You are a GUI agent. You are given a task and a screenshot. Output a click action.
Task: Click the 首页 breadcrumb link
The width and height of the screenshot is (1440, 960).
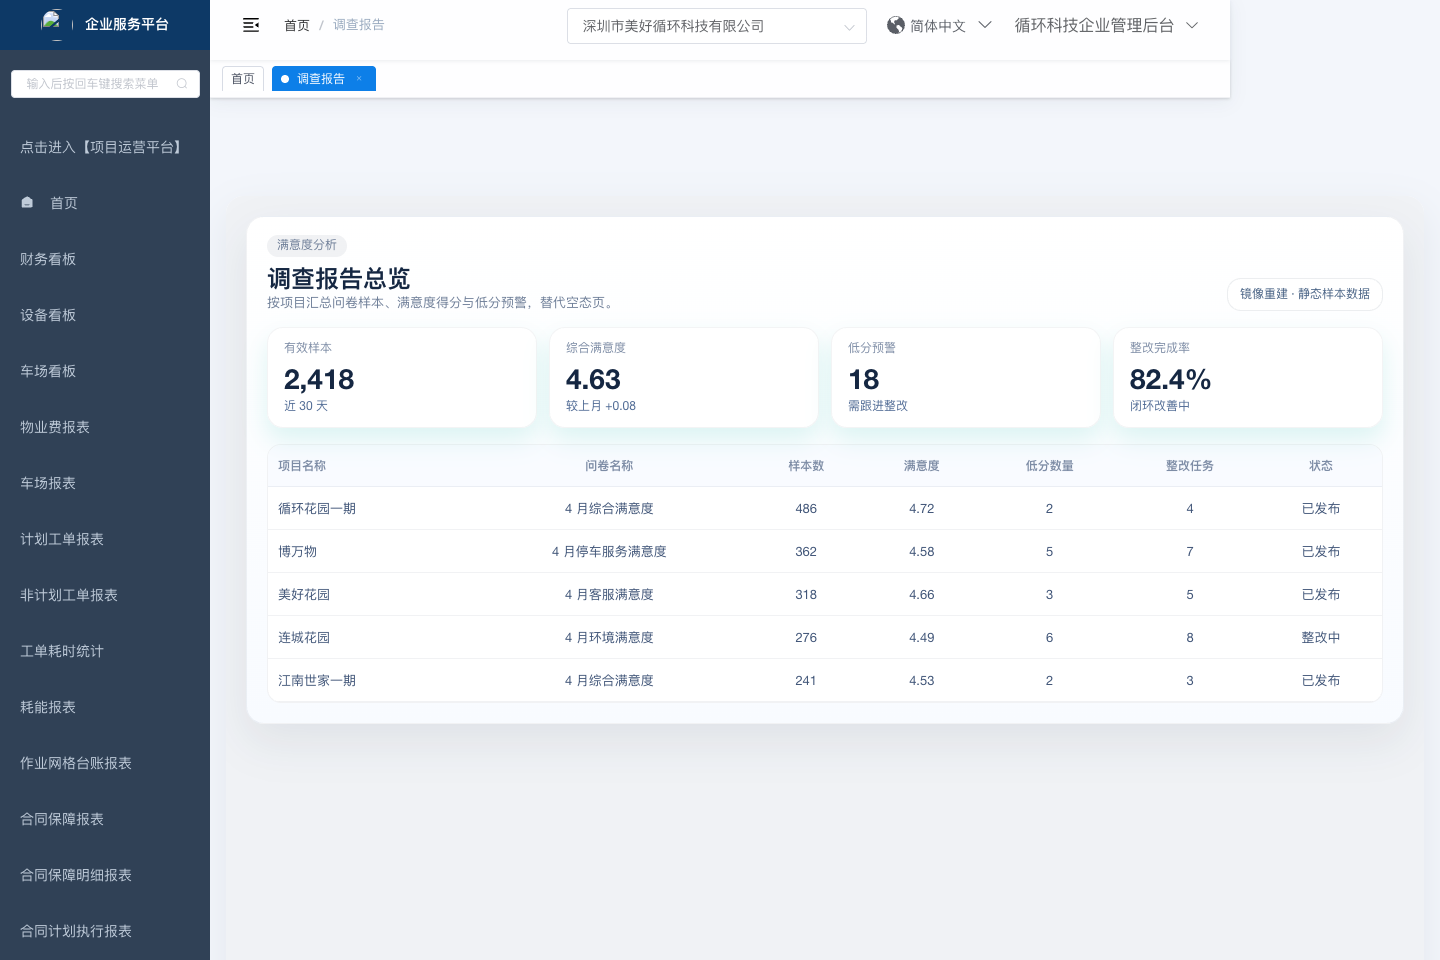297,25
